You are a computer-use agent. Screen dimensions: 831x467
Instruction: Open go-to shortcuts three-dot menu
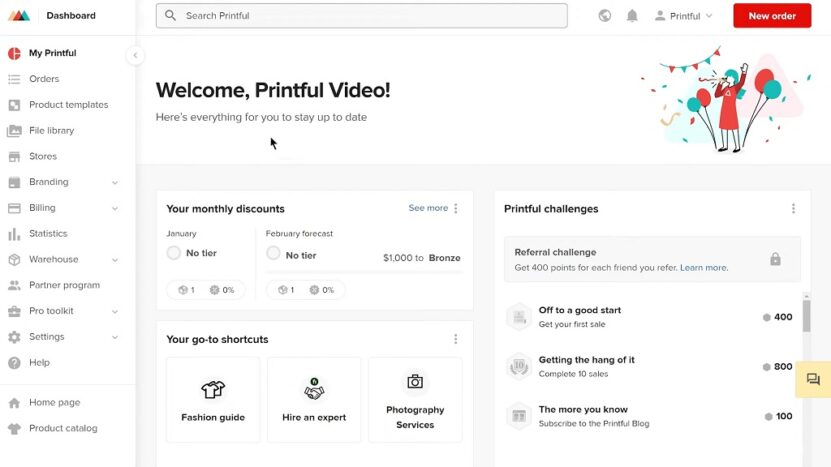click(x=455, y=339)
